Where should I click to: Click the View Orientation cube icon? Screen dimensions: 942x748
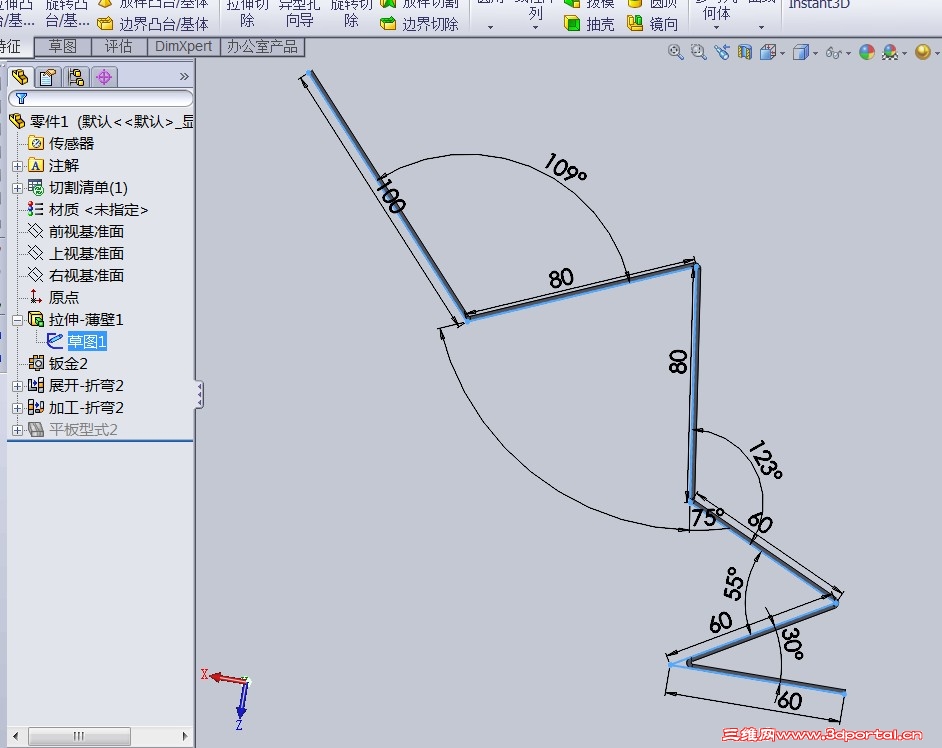pyautogui.click(x=768, y=52)
